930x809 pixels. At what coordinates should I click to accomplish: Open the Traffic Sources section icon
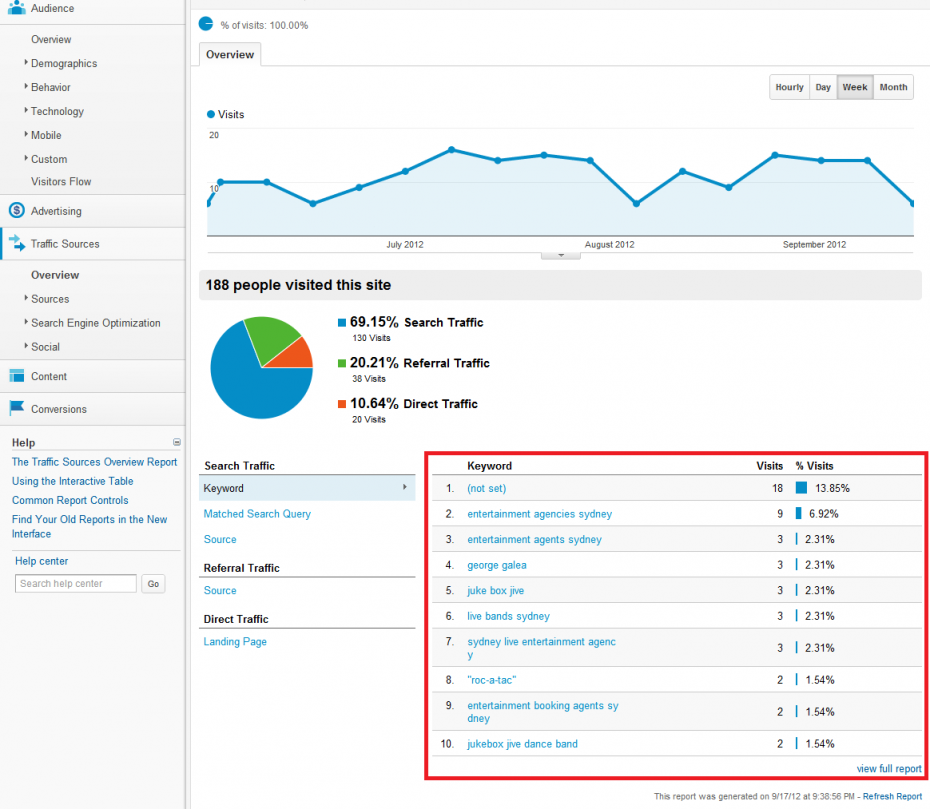16,243
